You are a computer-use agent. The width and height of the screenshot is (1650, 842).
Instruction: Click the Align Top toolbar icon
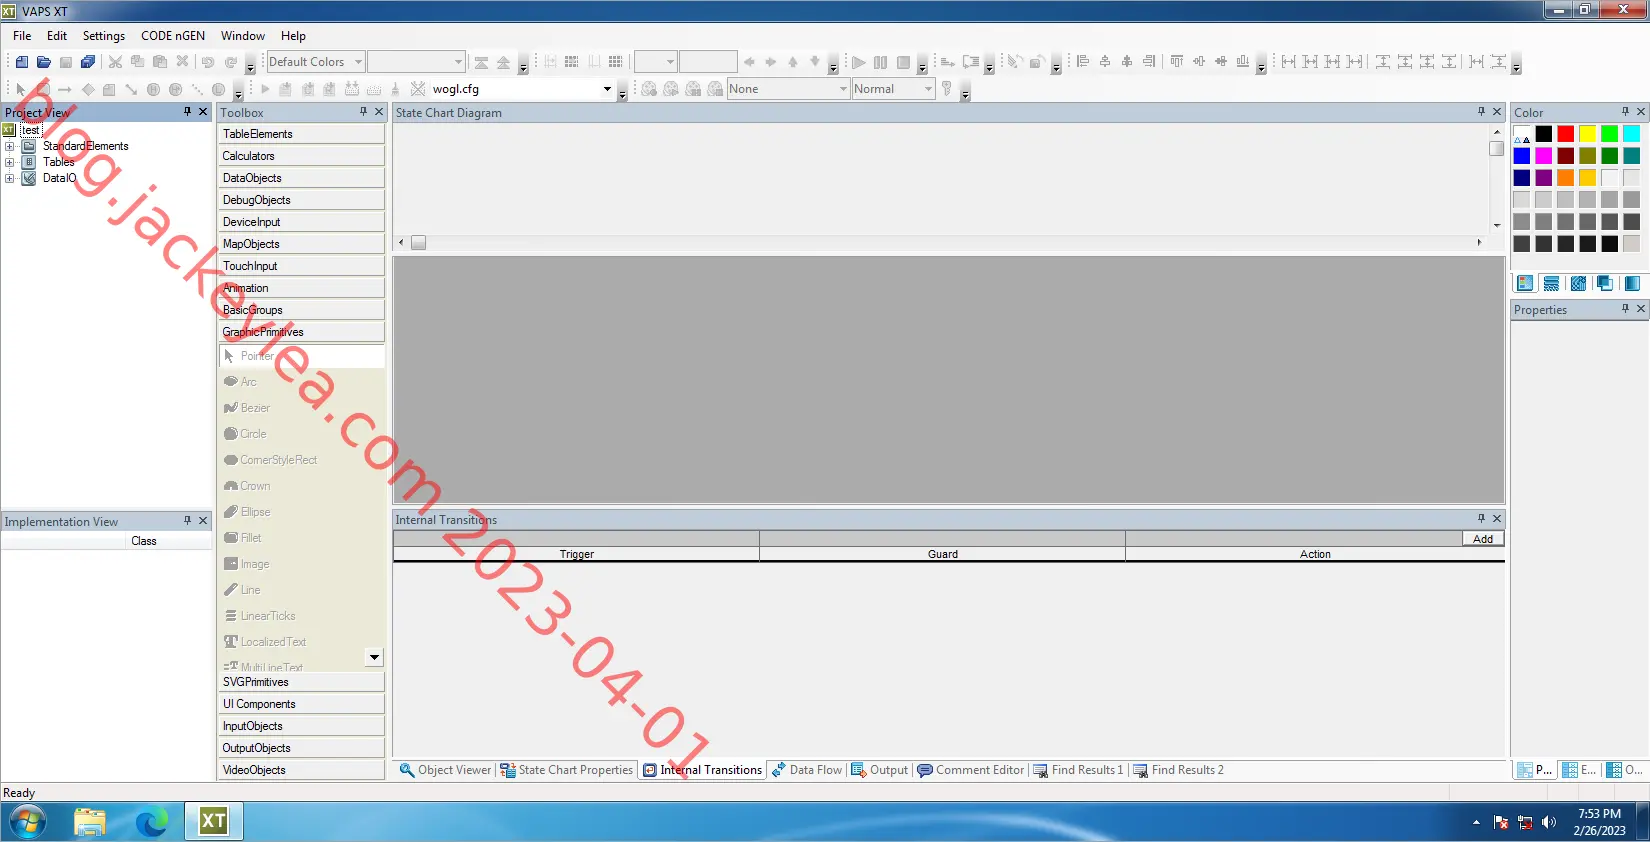1177,62
